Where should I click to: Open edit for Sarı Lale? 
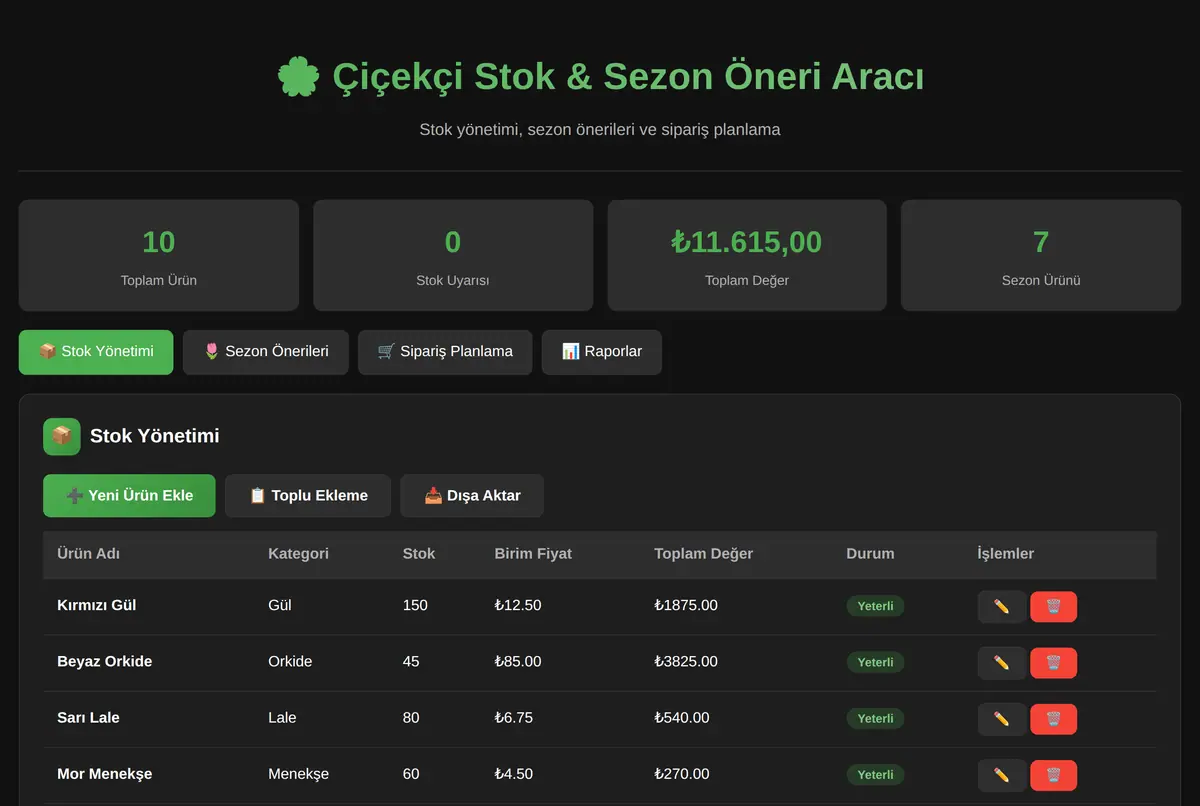click(x=1001, y=719)
